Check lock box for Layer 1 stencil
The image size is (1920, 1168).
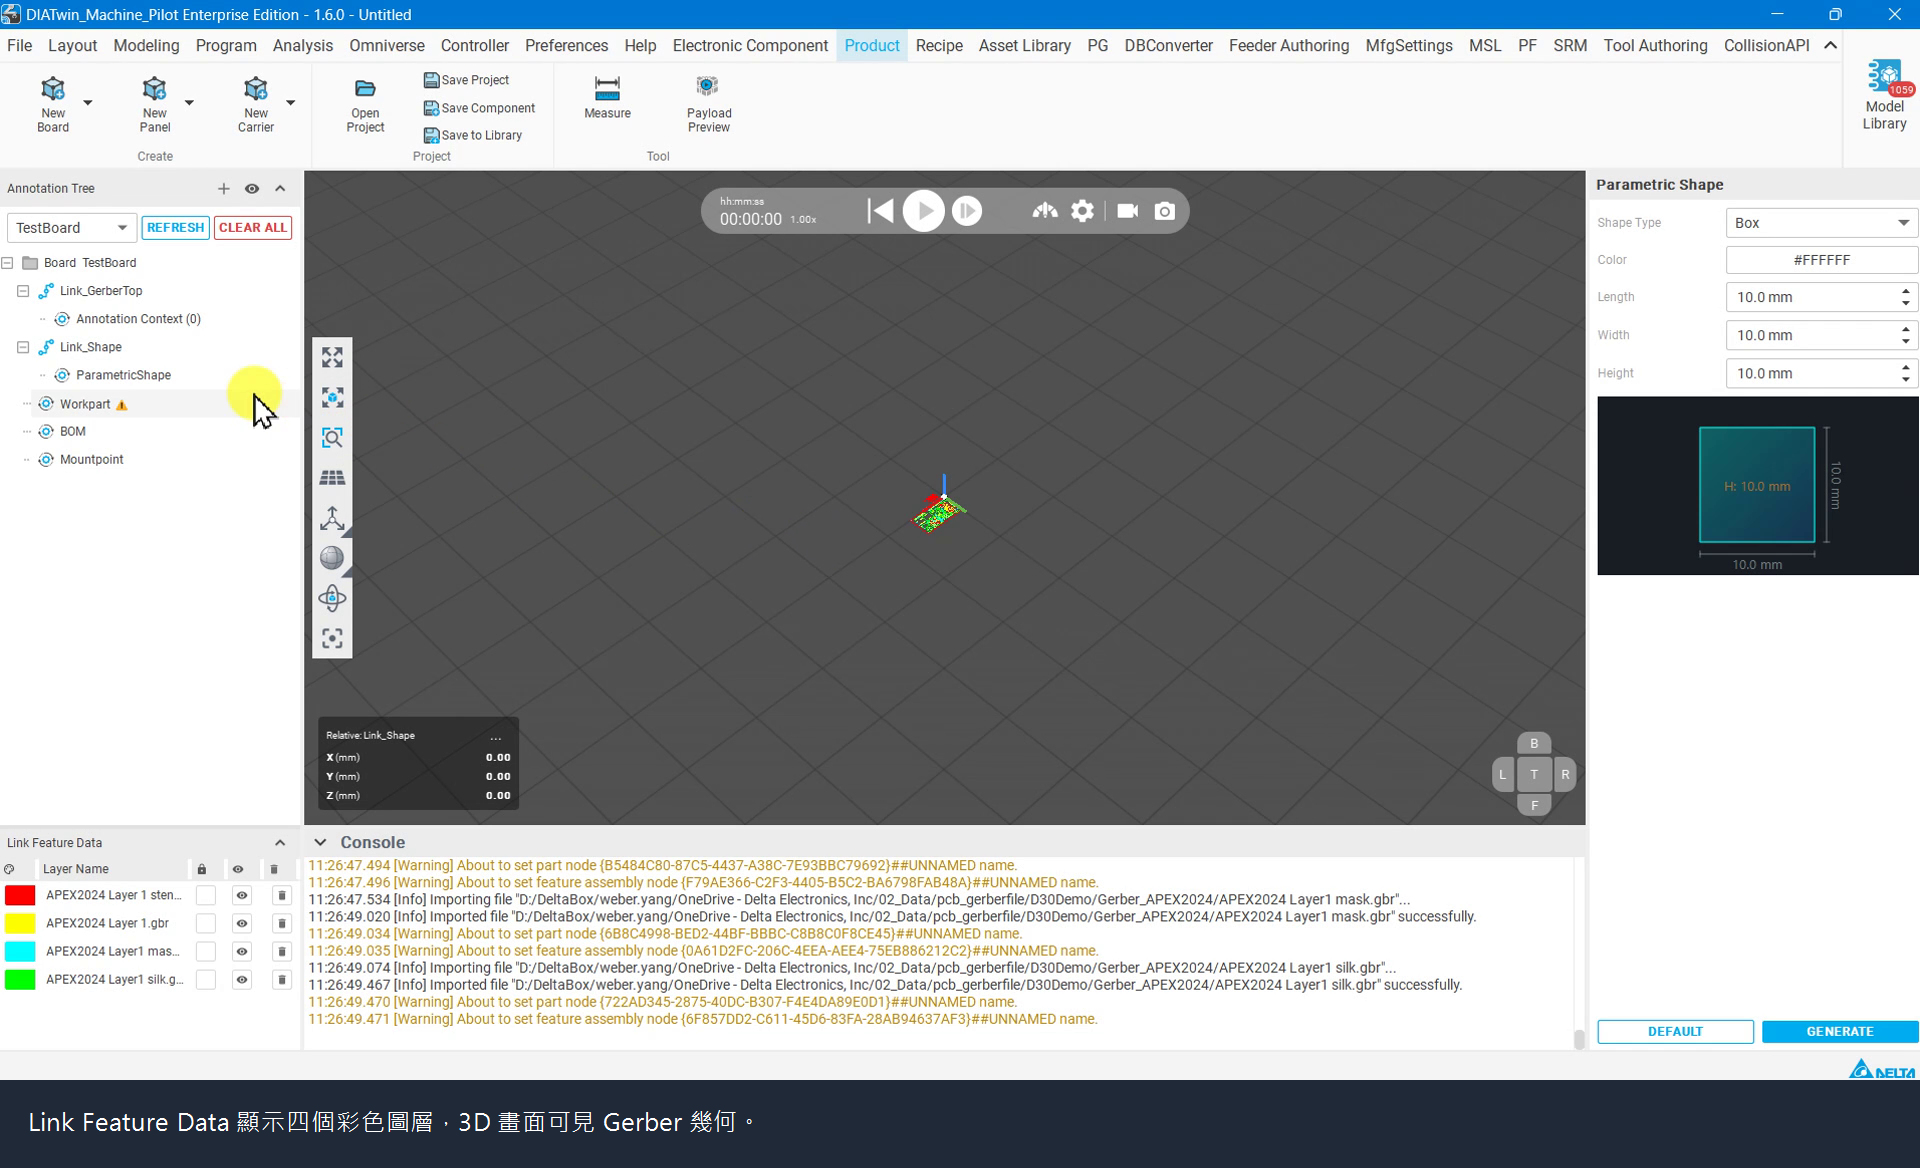205,895
